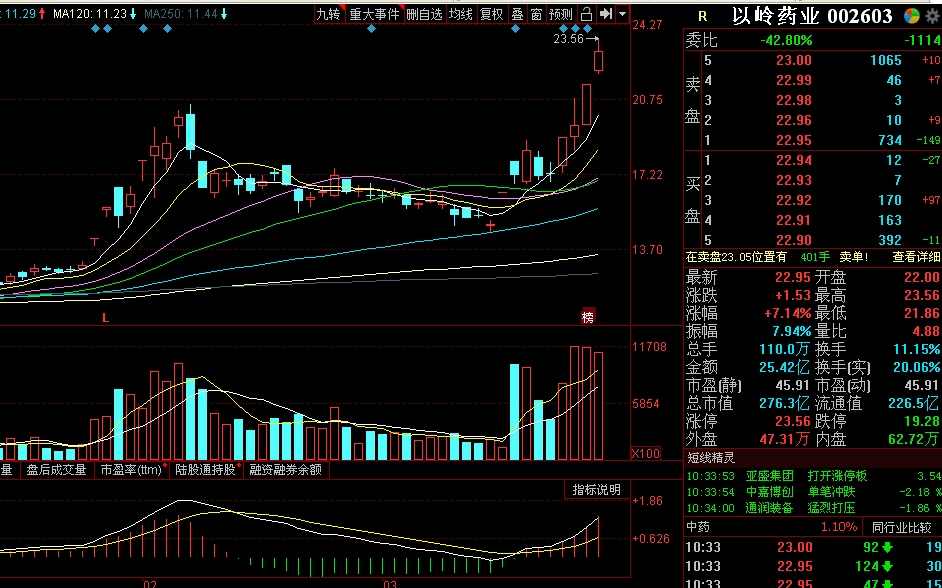Click sell level 1 price 22.95
This screenshot has height=588, width=942.
(794, 140)
